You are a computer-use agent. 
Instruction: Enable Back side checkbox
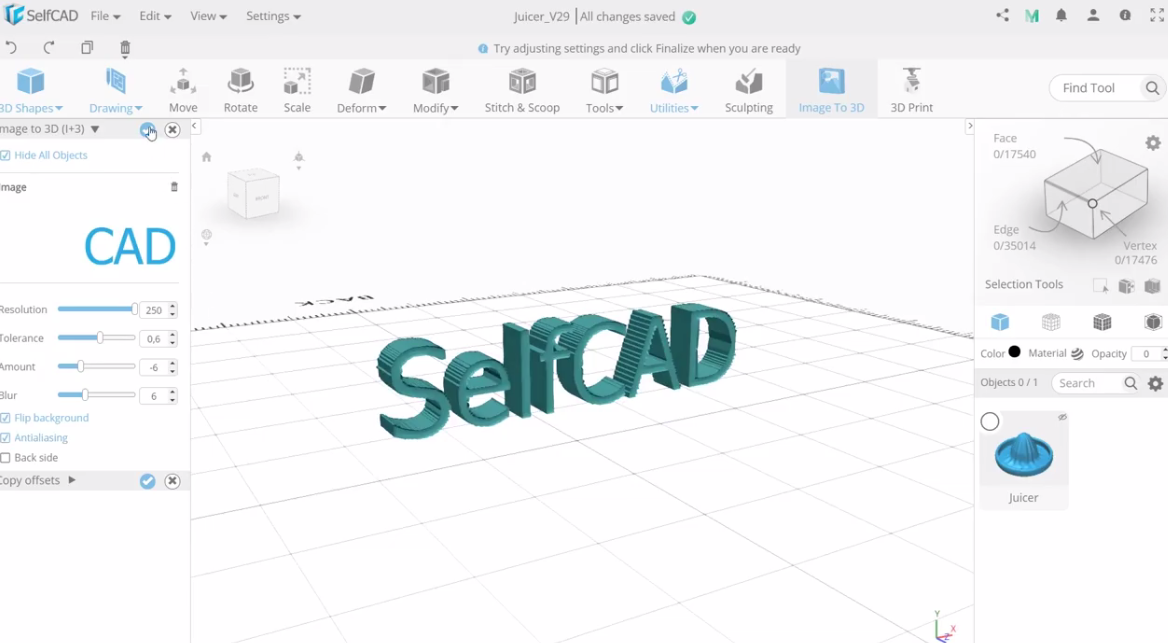[x=5, y=458]
